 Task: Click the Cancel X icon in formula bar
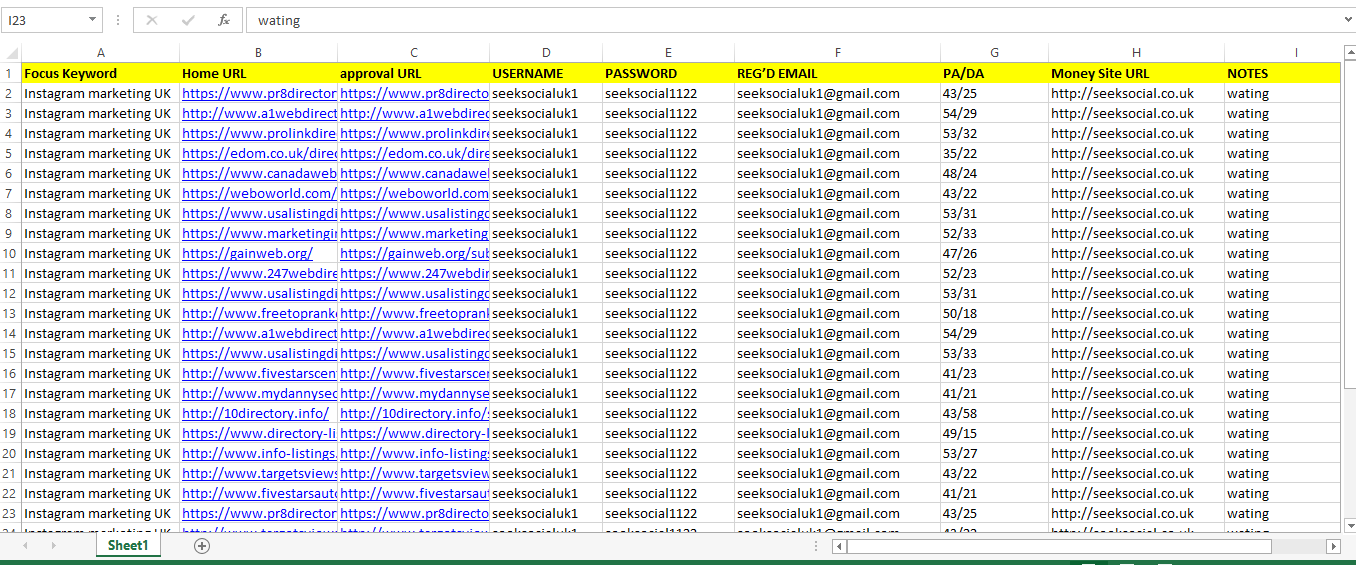click(152, 20)
